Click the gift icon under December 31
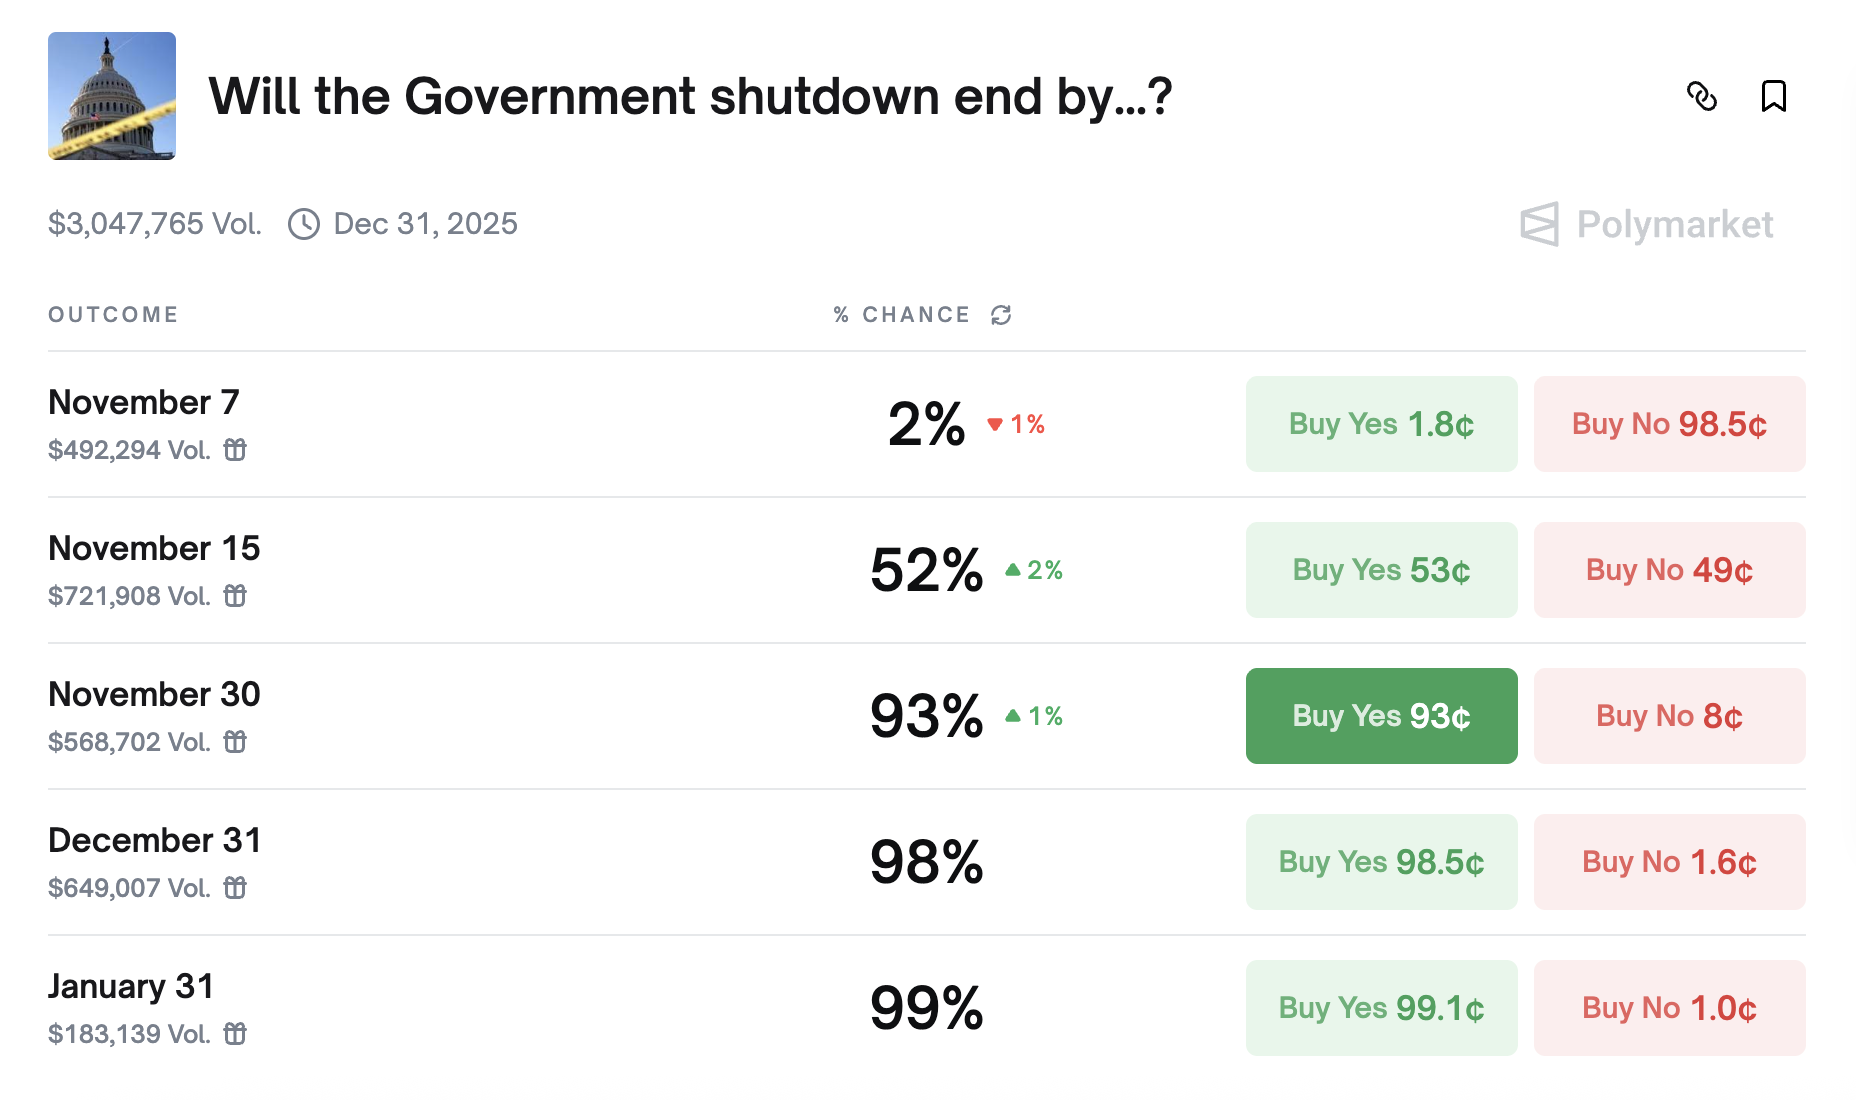The height and width of the screenshot is (1100, 1856). pos(235,888)
